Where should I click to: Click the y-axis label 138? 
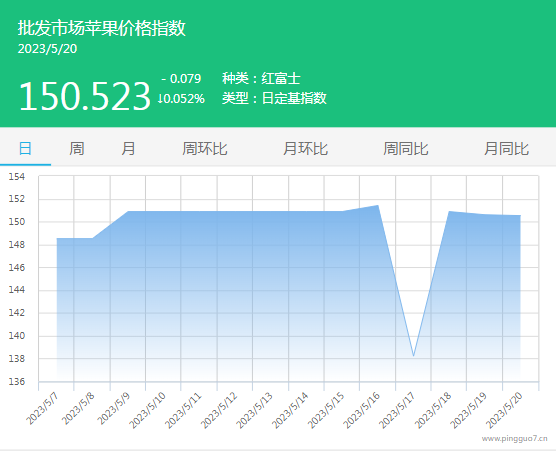(17, 358)
